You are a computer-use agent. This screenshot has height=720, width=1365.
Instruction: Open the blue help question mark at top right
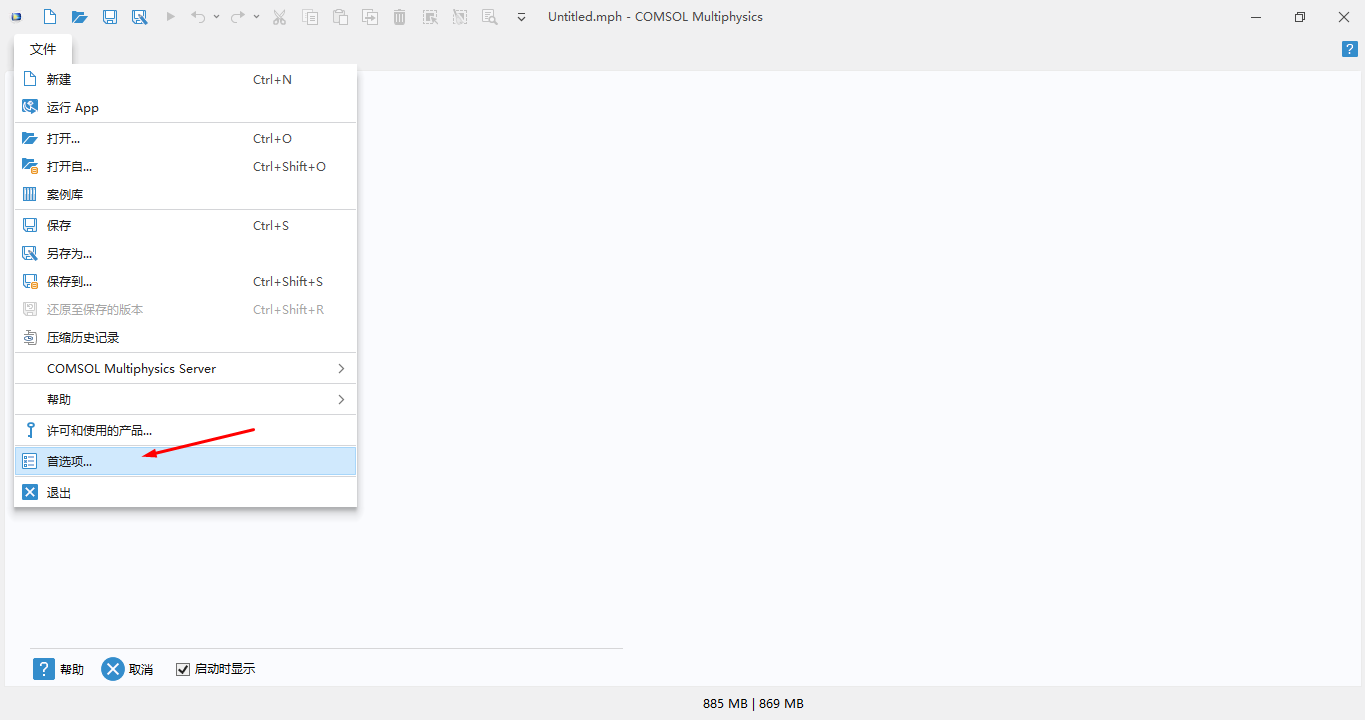click(x=1349, y=49)
